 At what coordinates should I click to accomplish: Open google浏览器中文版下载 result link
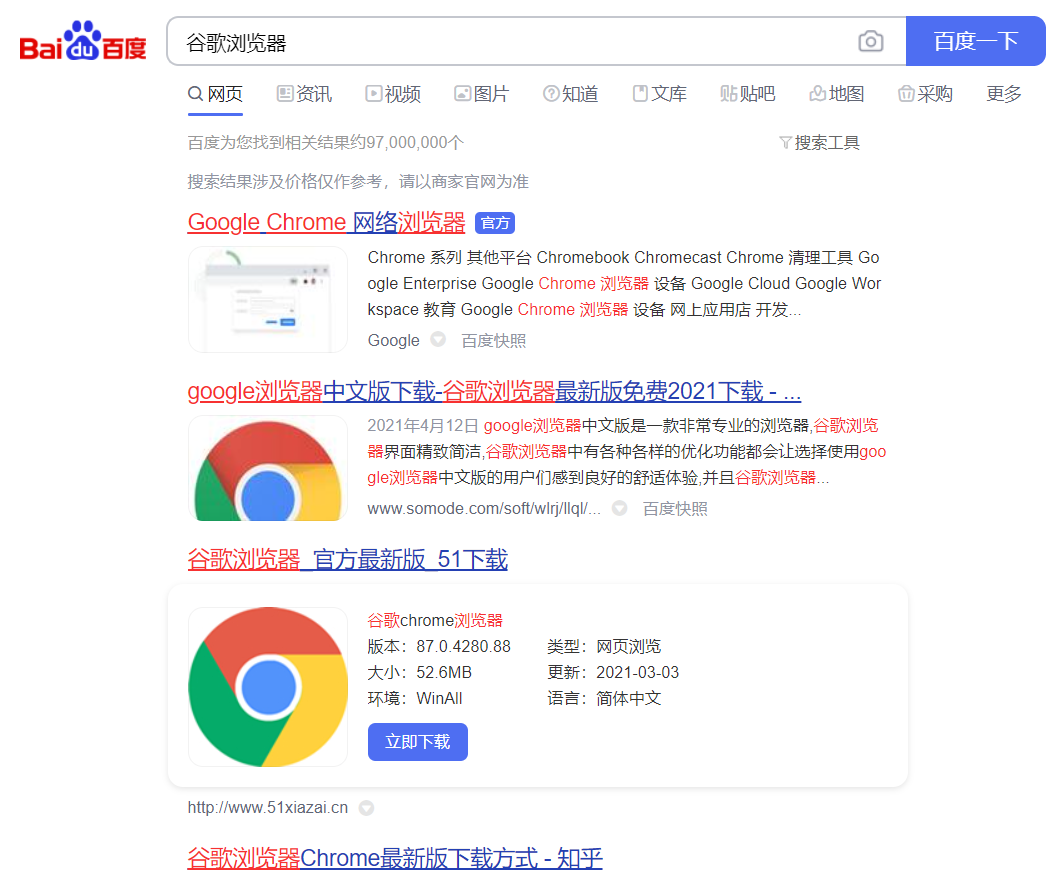[x=494, y=391]
